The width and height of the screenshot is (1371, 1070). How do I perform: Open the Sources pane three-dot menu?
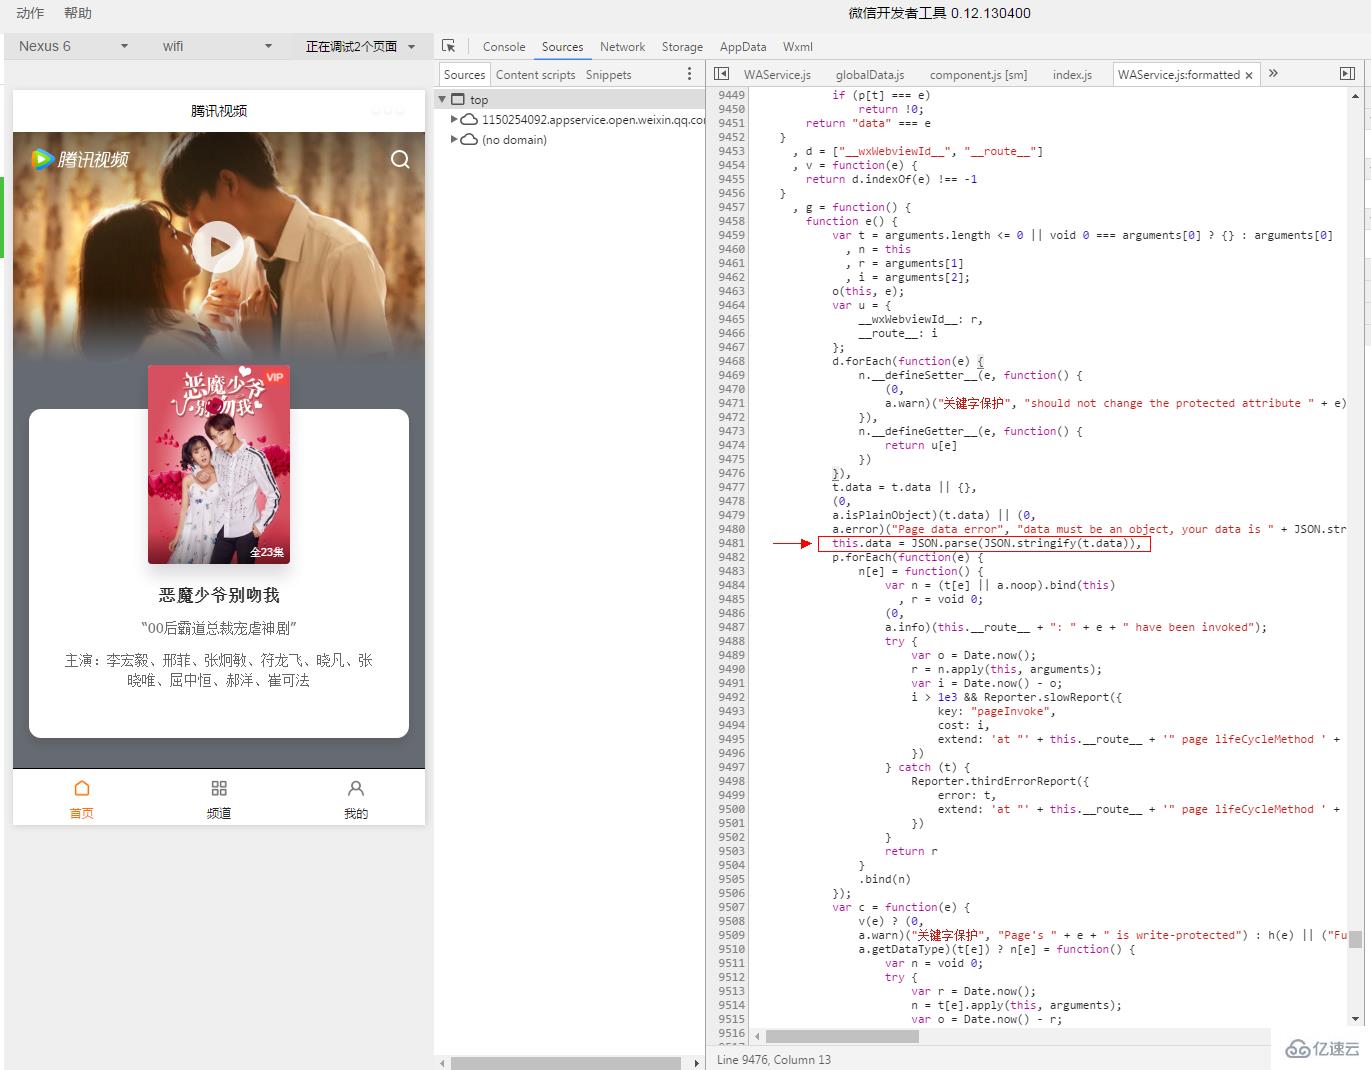tap(689, 74)
